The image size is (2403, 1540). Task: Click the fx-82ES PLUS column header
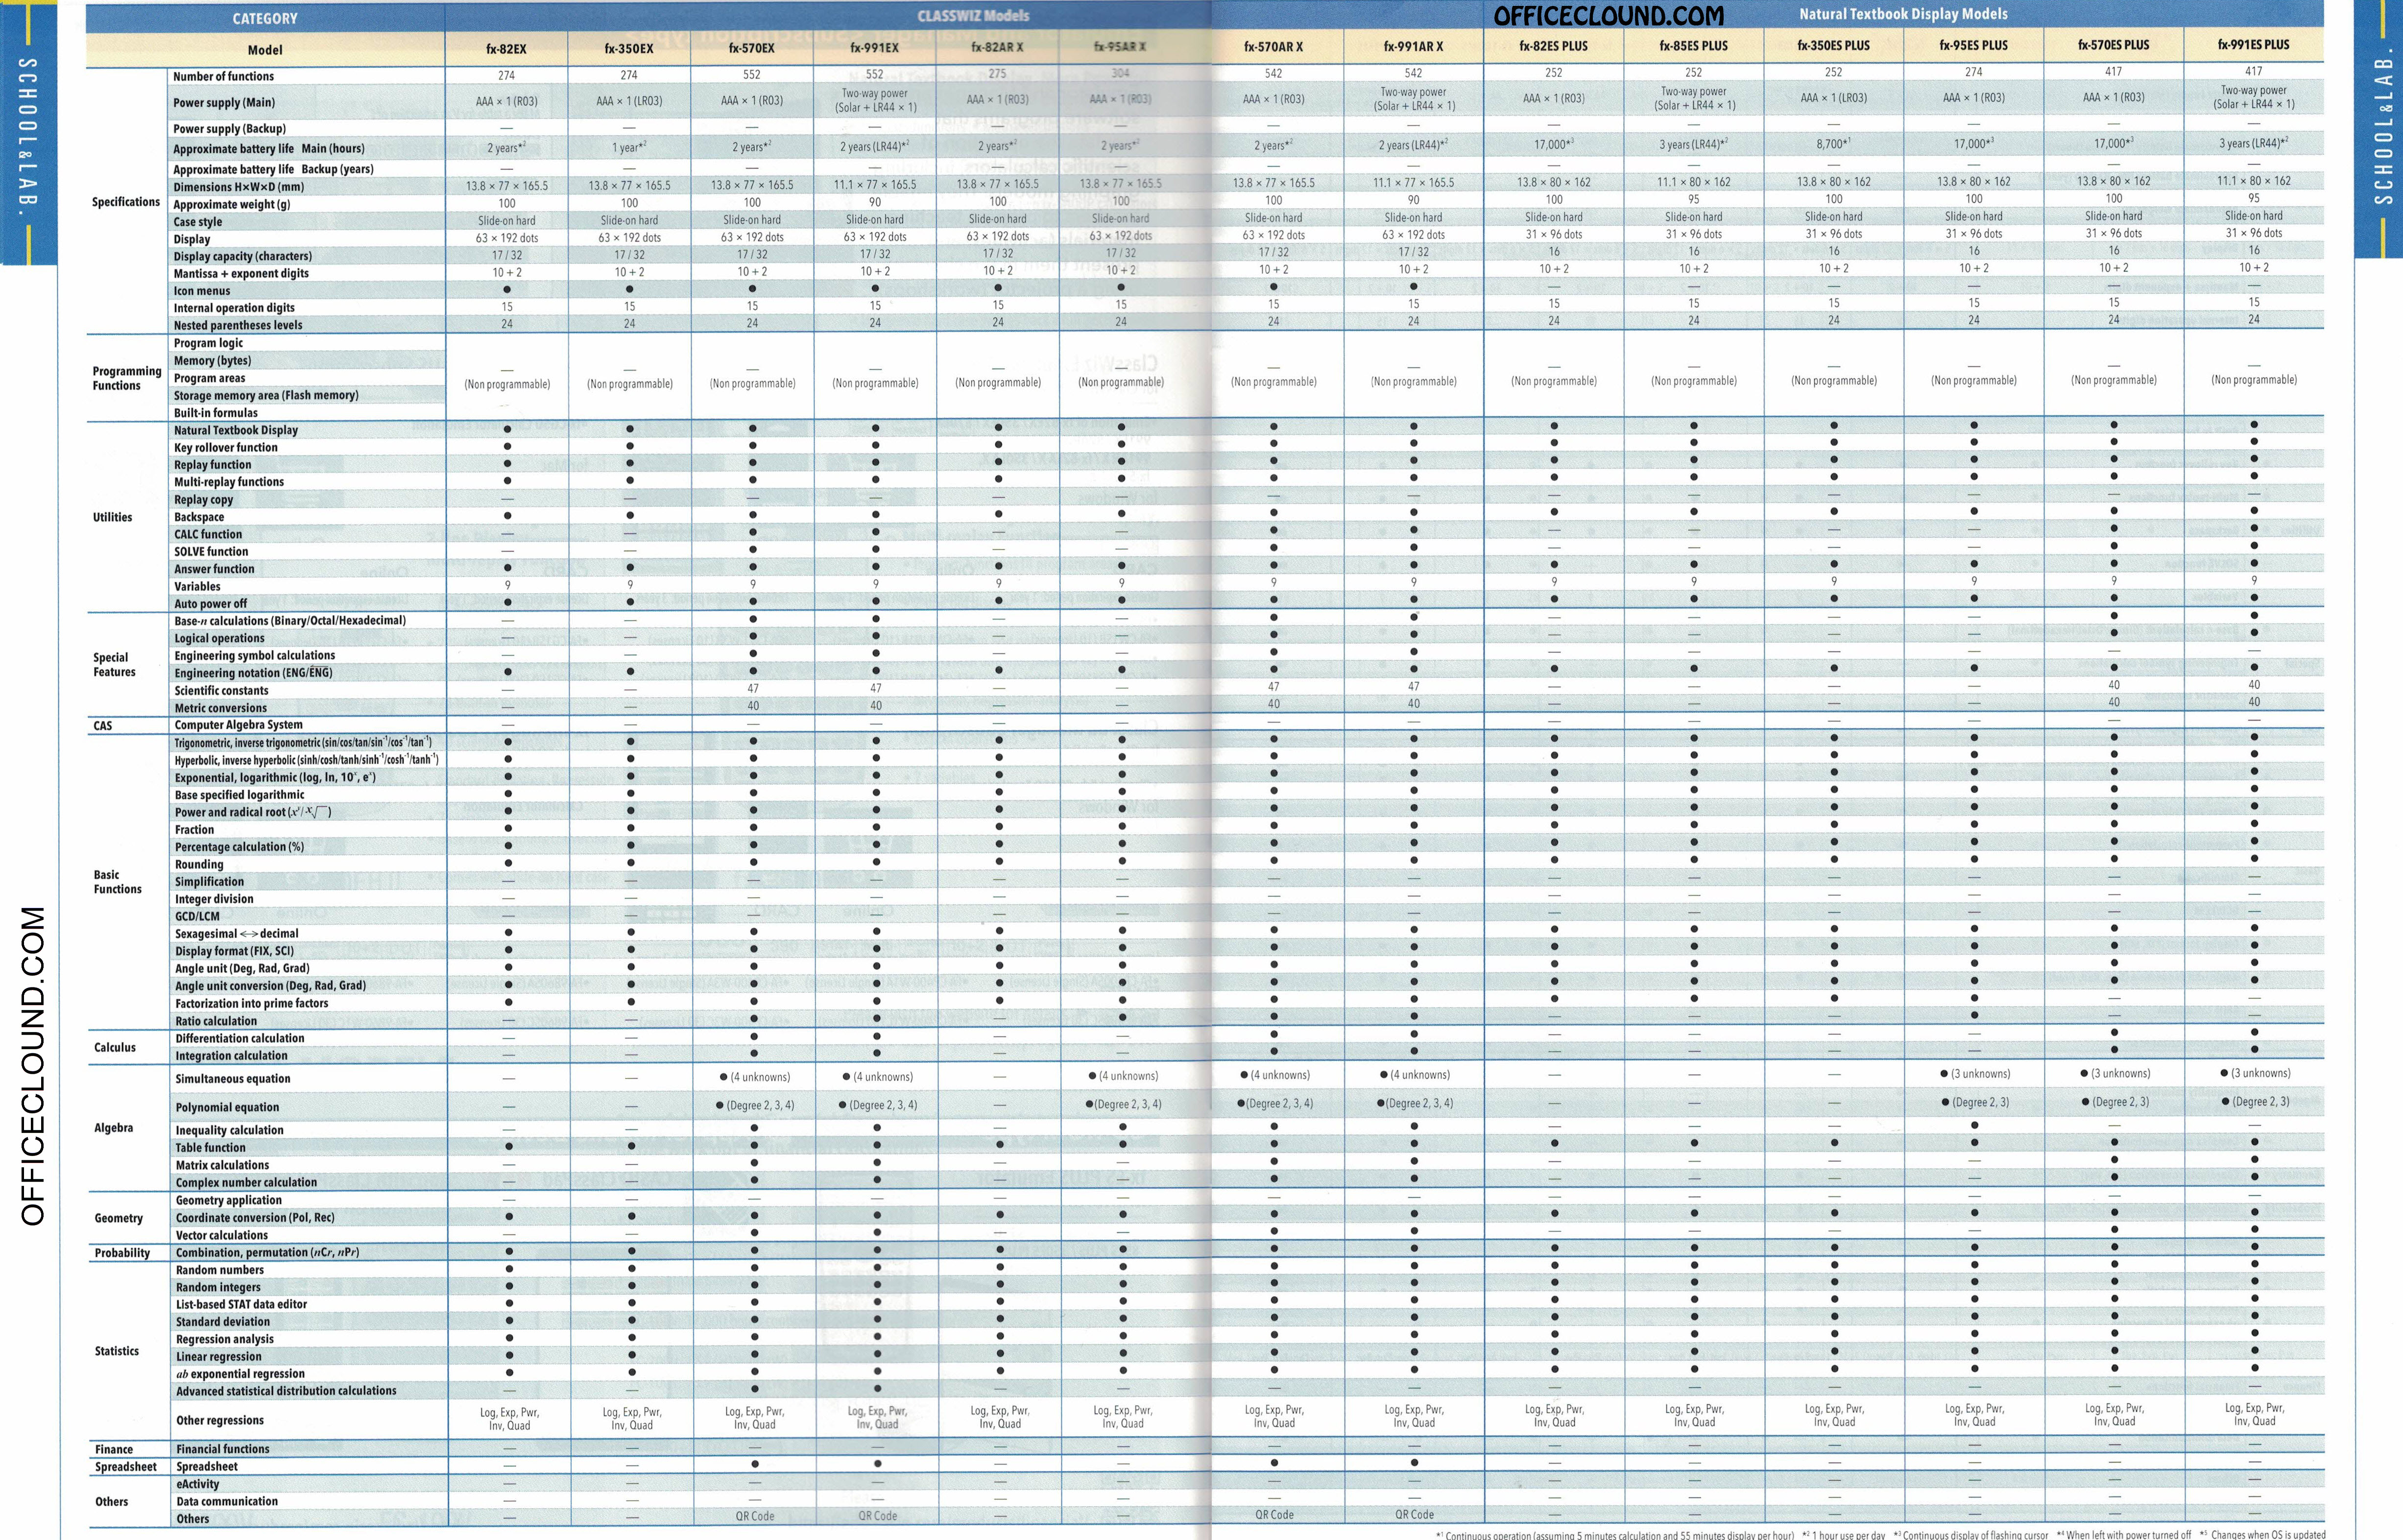click(x=1553, y=46)
